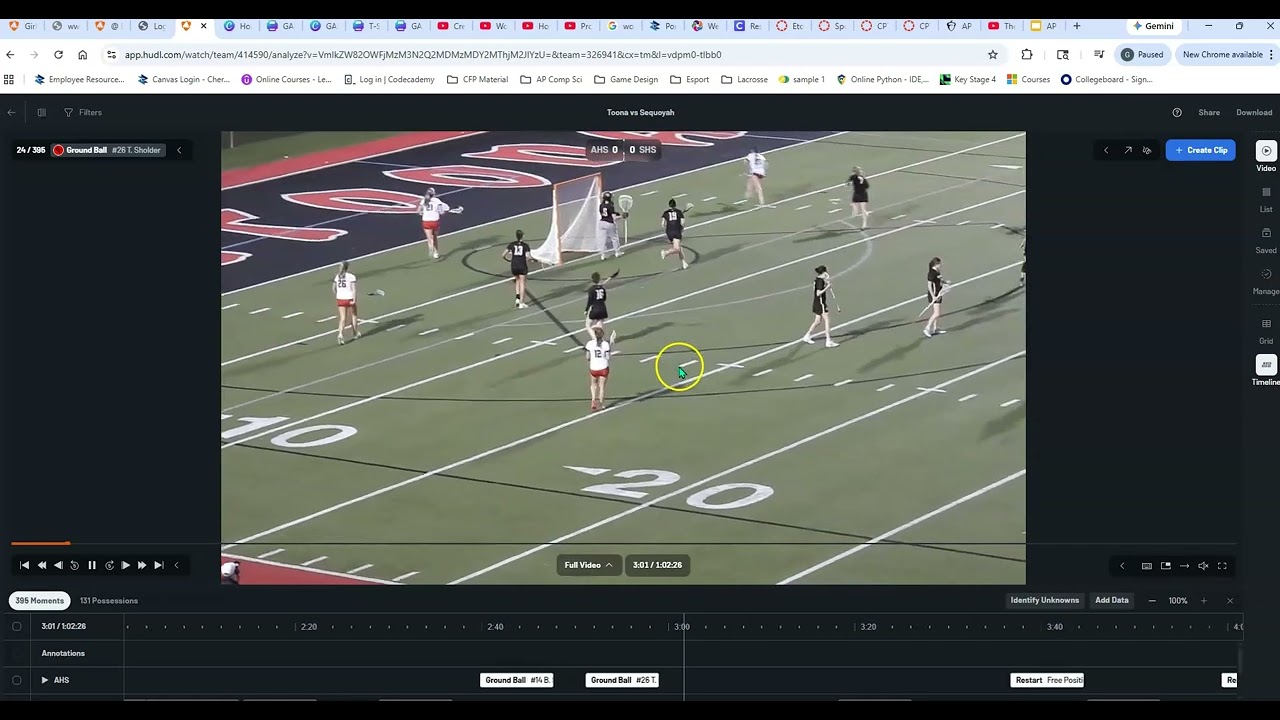
Task: Select Ground Ball #14 timeline moment
Action: (x=518, y=680)
